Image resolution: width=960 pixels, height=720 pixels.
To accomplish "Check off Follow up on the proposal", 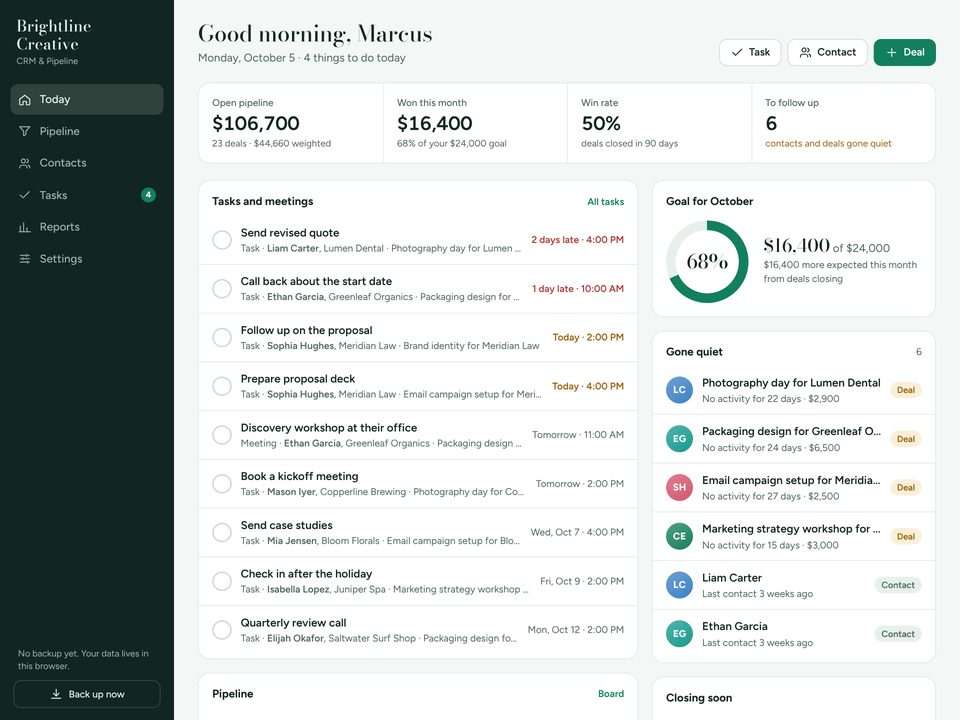I will coord(222,337).
